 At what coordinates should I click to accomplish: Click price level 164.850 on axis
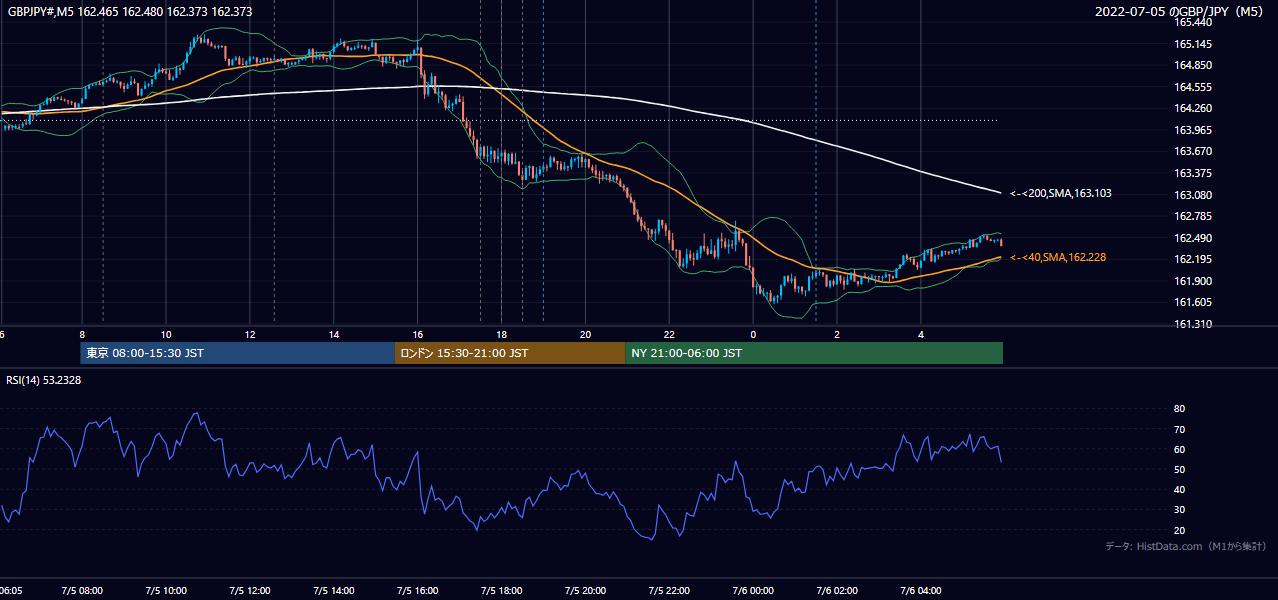click(1192, 65)
